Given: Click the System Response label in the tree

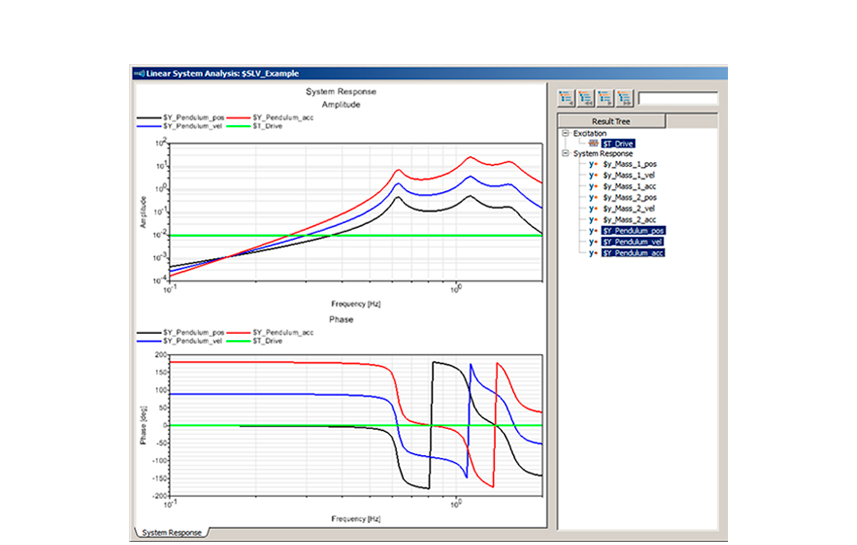Looking at the screenshot, I should click(602, 154).
